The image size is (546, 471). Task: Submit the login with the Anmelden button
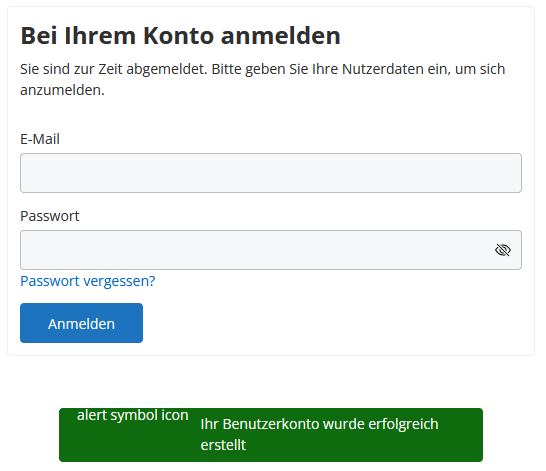coord(81,323)
